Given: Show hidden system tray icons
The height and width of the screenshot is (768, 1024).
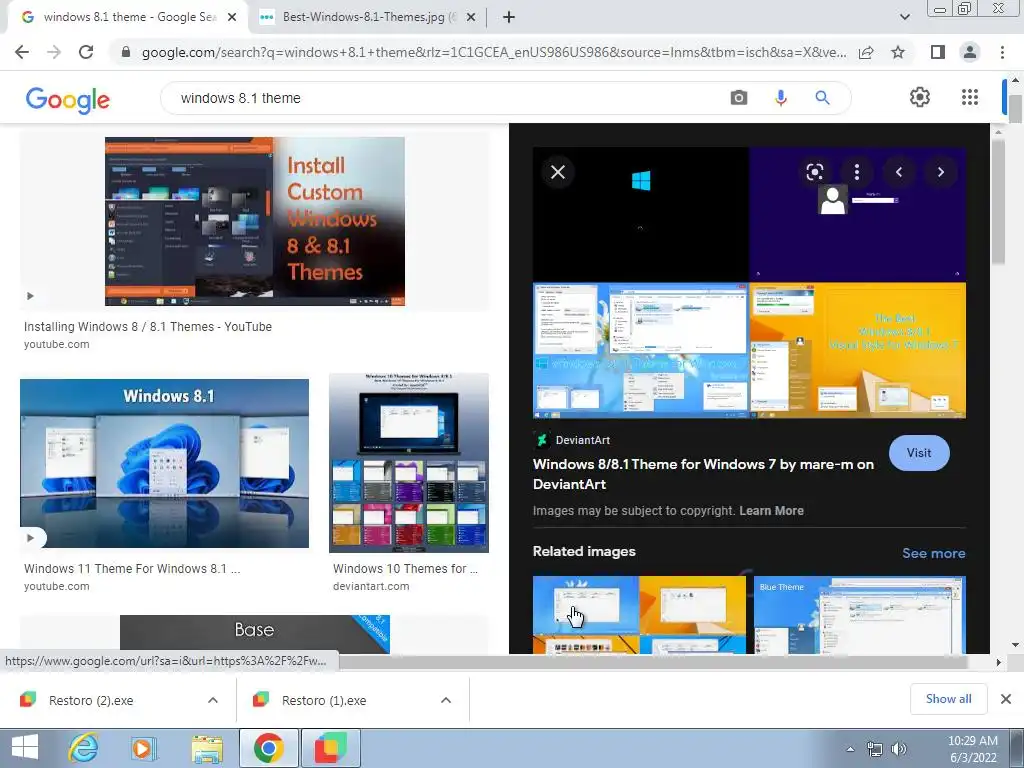Looking at the screenshot, I should (x=850, y=749).
